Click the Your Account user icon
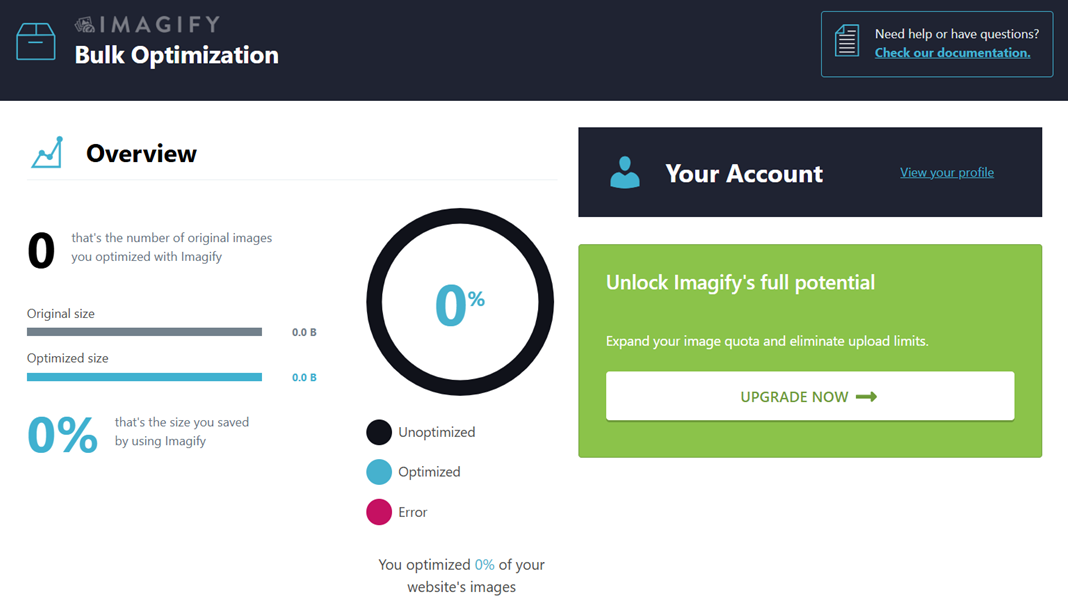1068x608 pixels. coord(625,172)
